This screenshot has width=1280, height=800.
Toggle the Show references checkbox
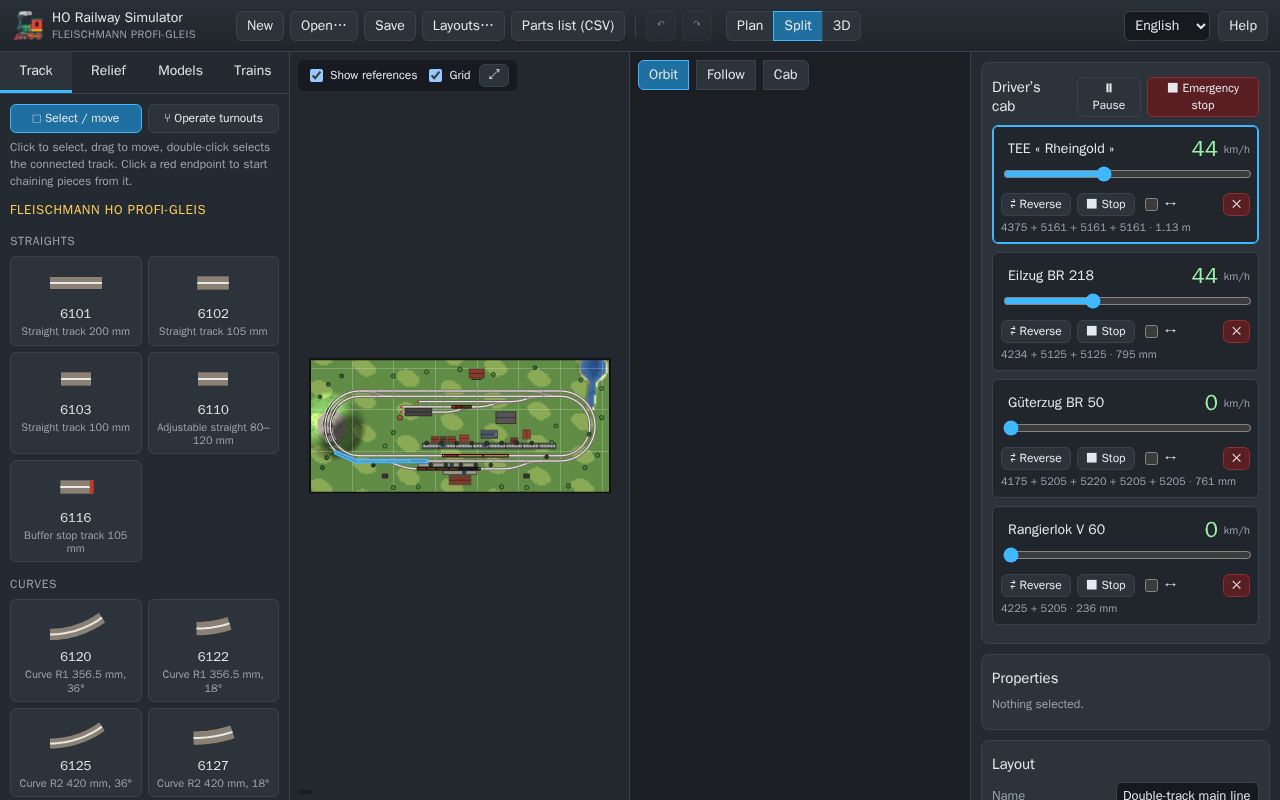coord(317,75)
